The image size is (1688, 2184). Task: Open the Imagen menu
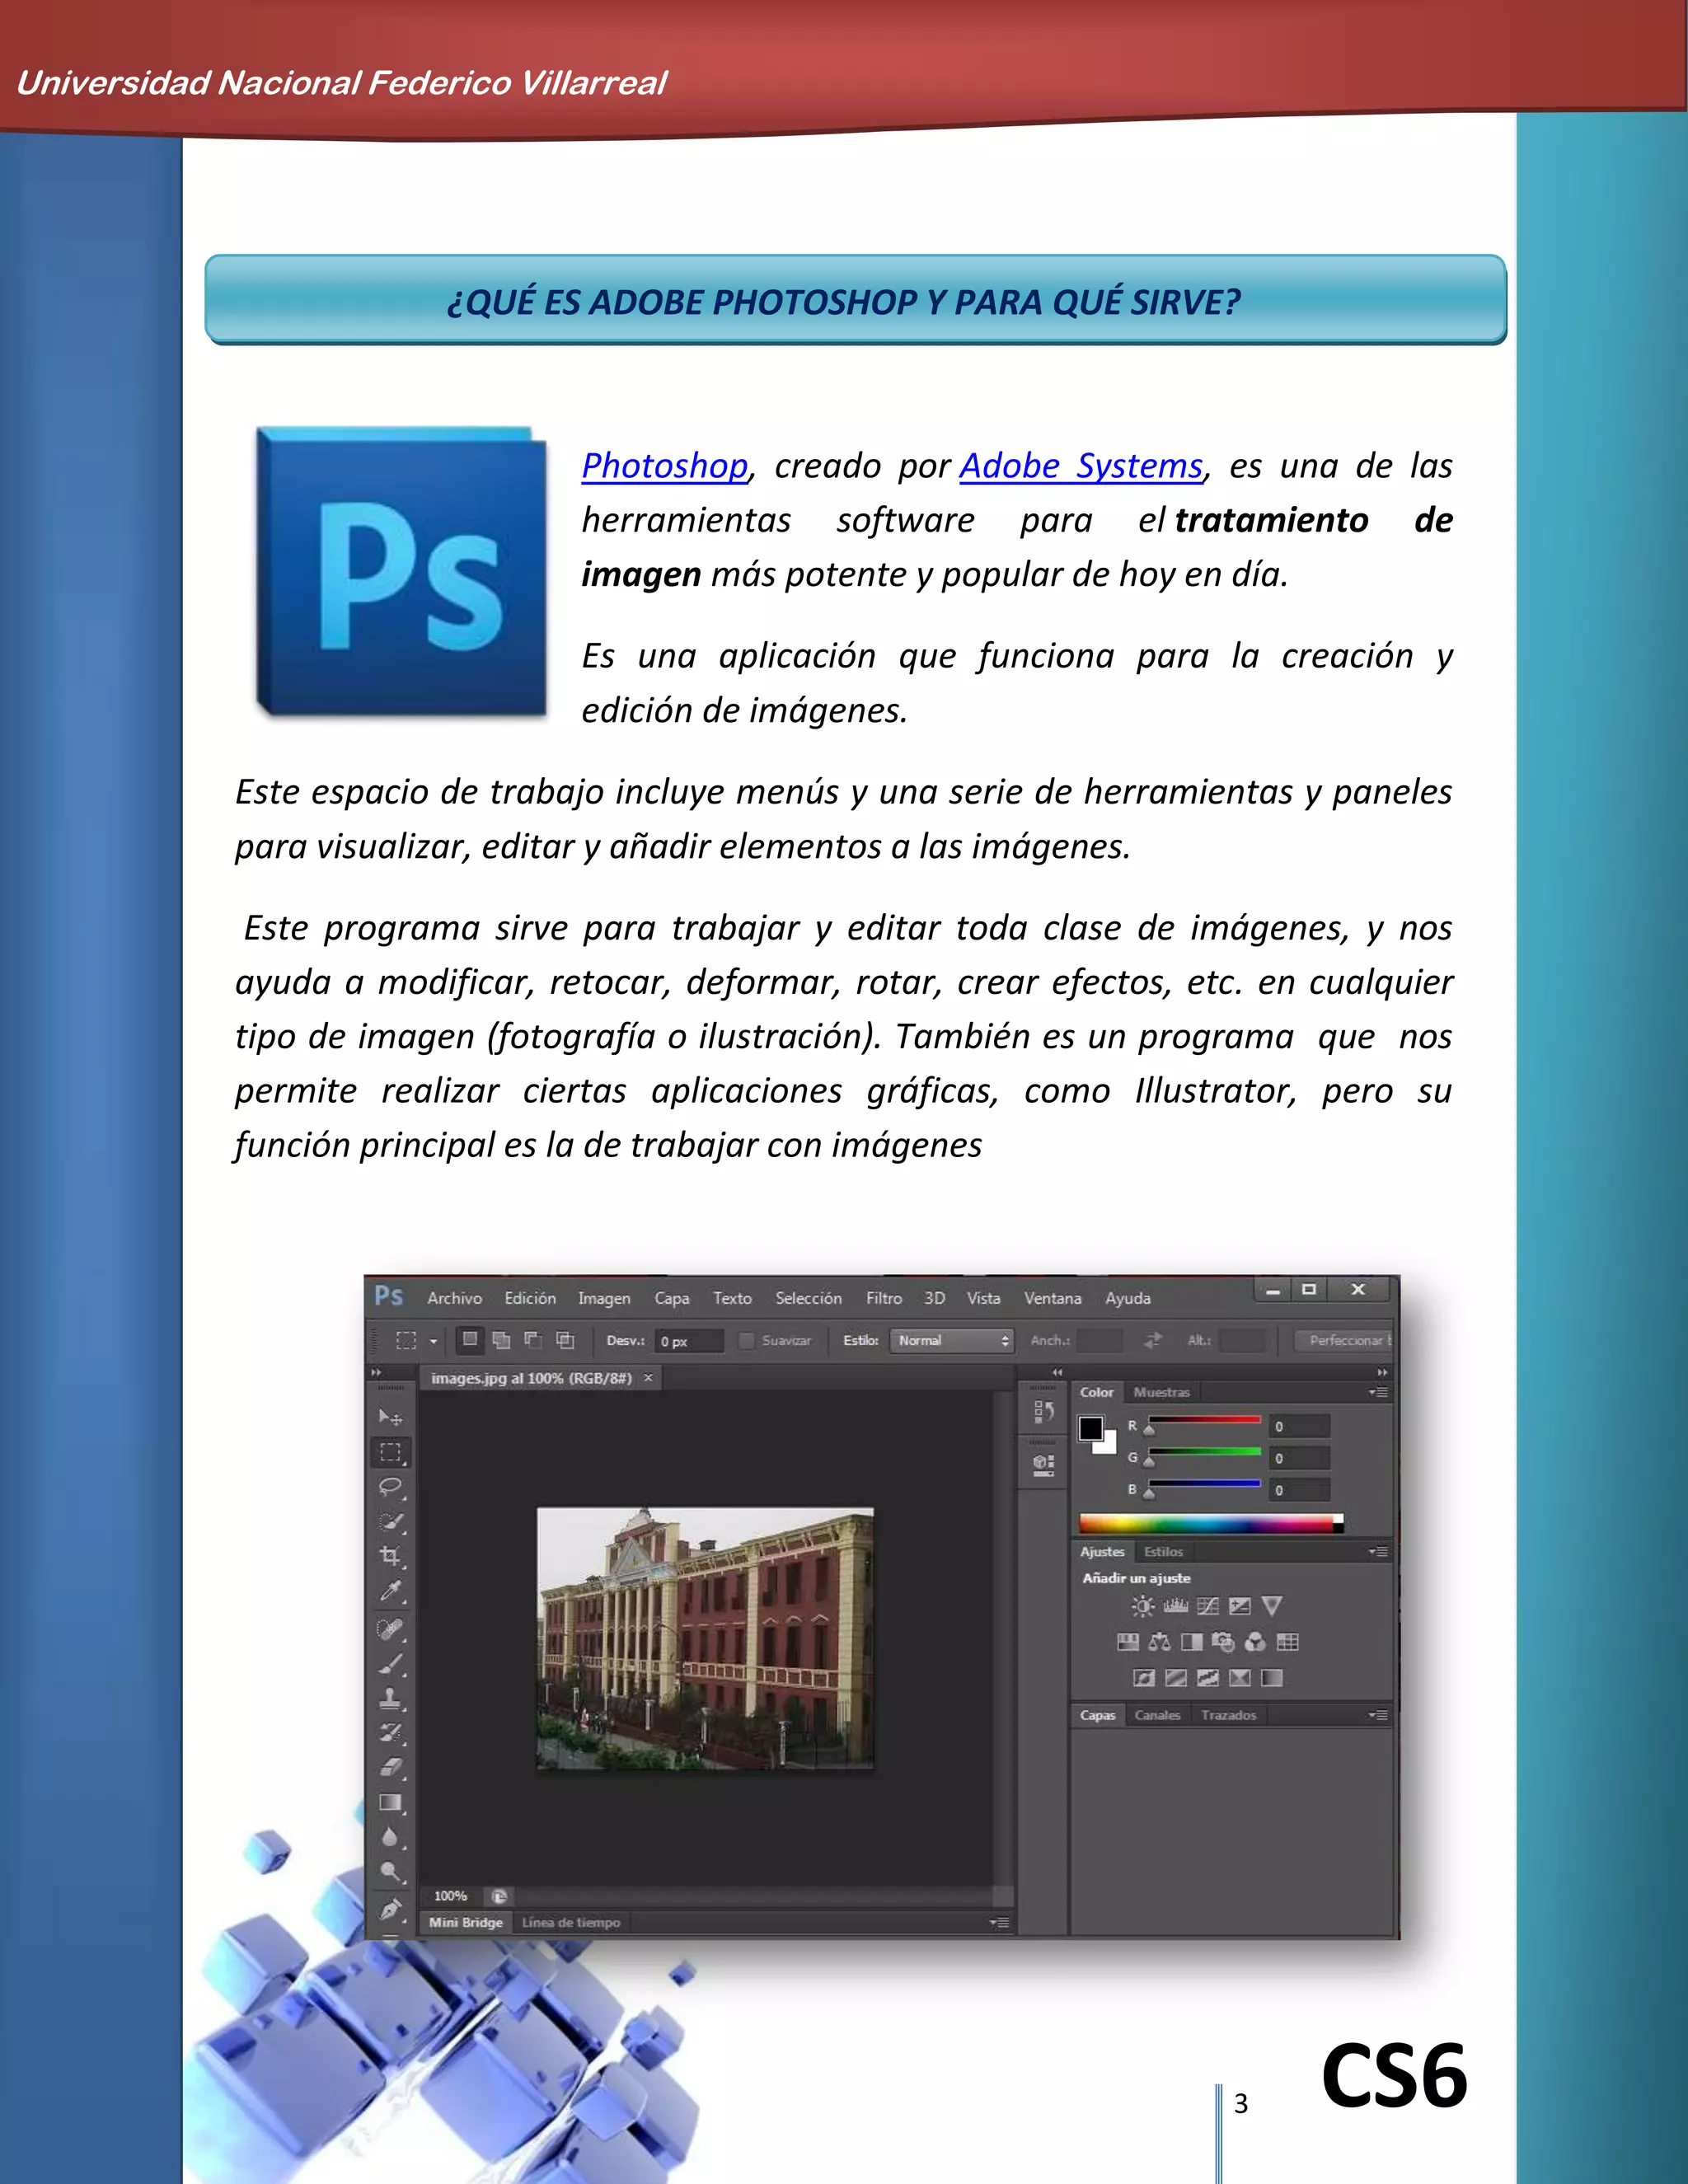coord(604,1298)
